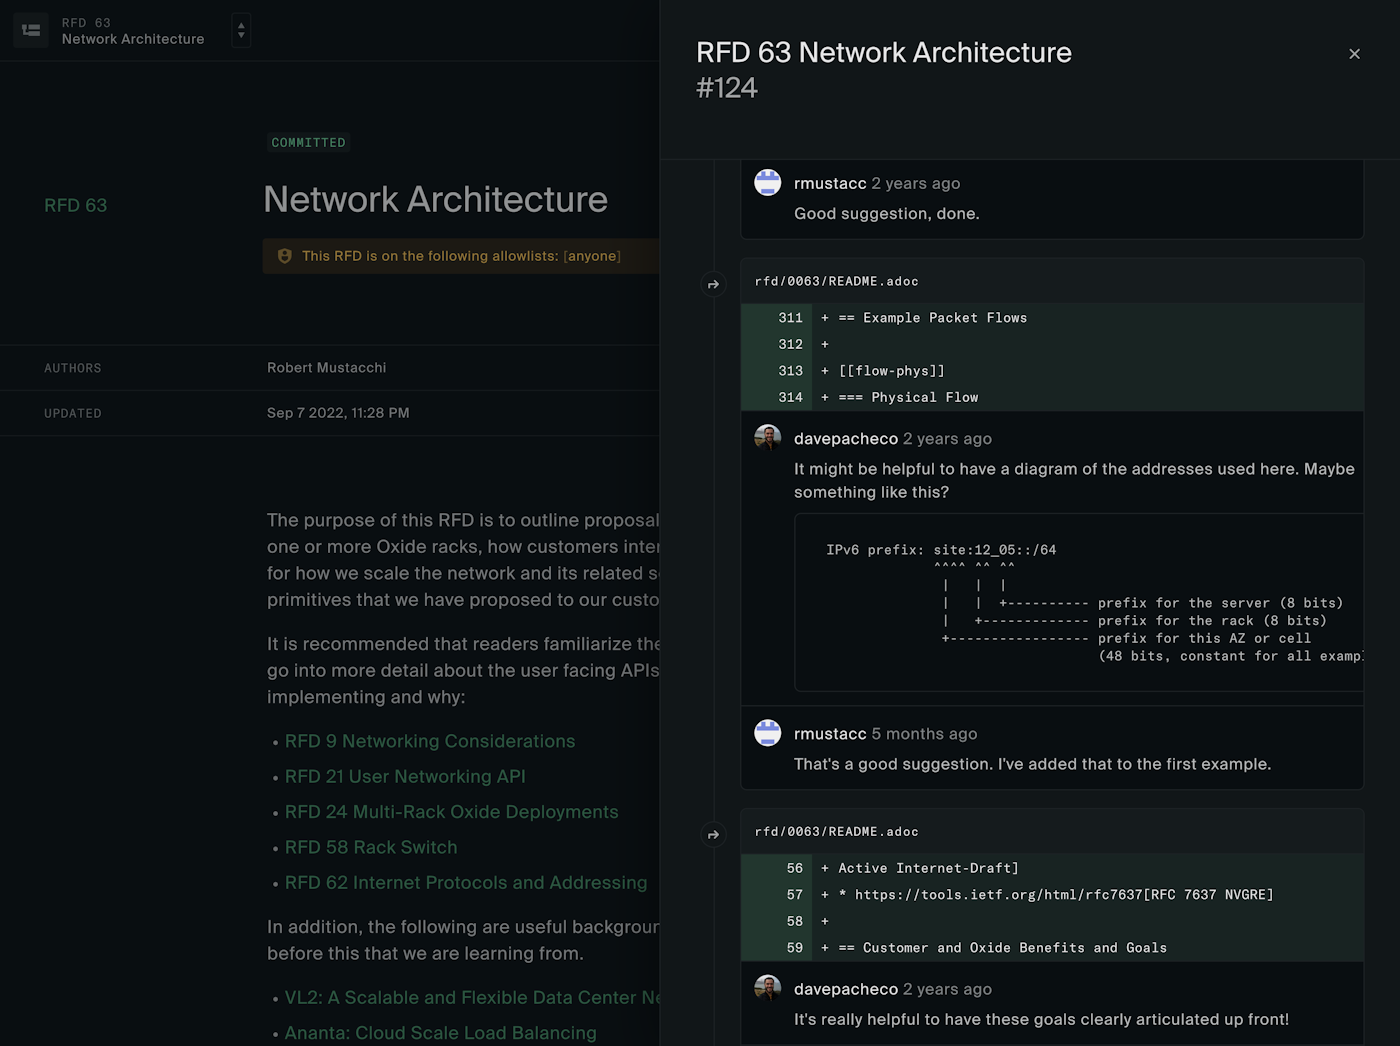Click the shield icon in allowlists banner

click(285, 256)
